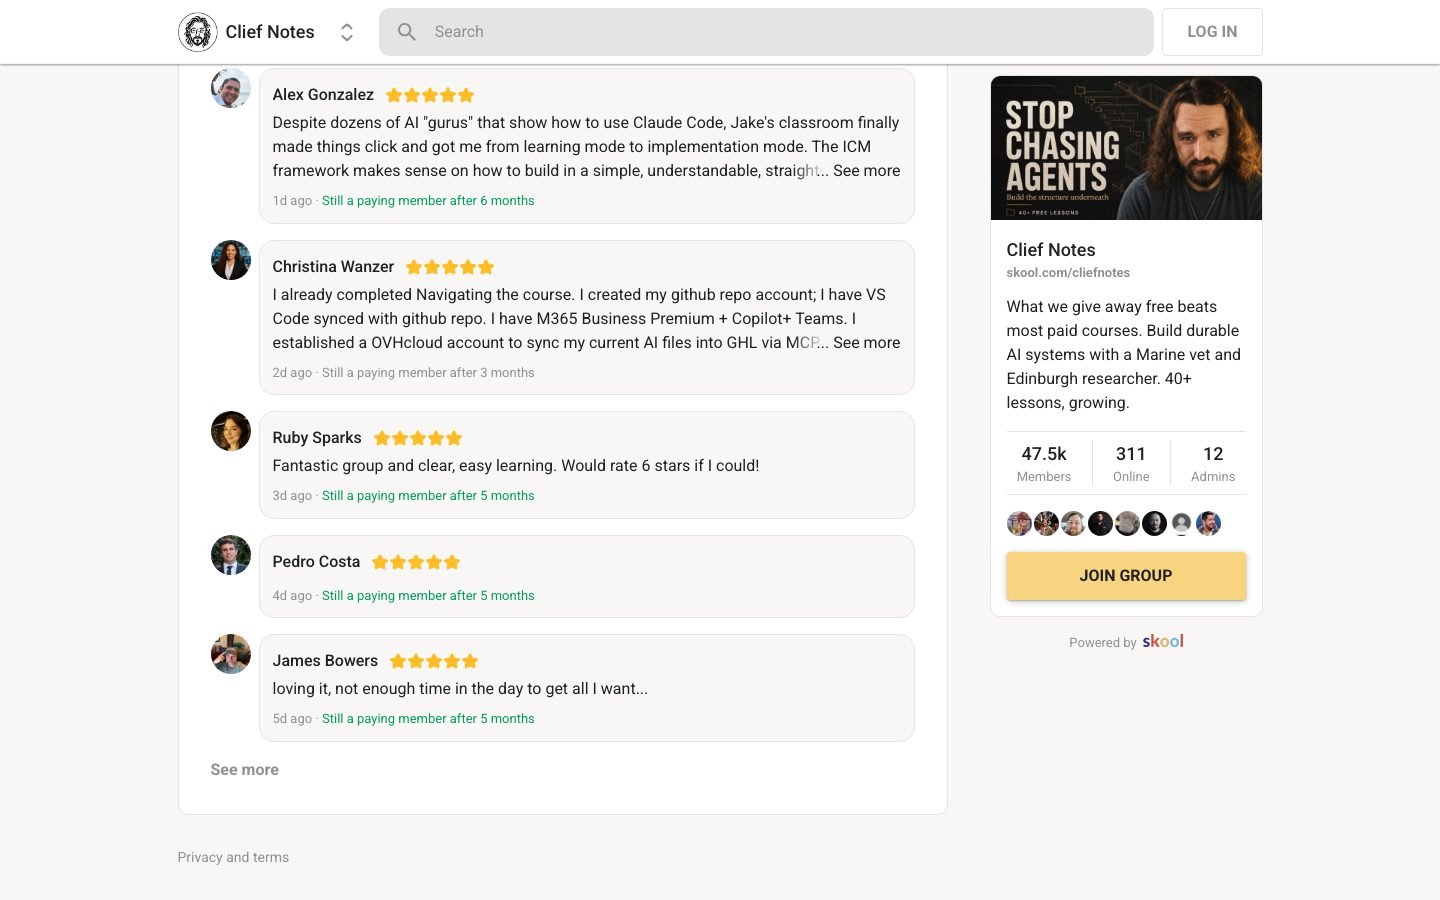Expand Christina Wanzer's review with See more
This screenshot has width=1440, height=900.
click(x=866, y=343)
